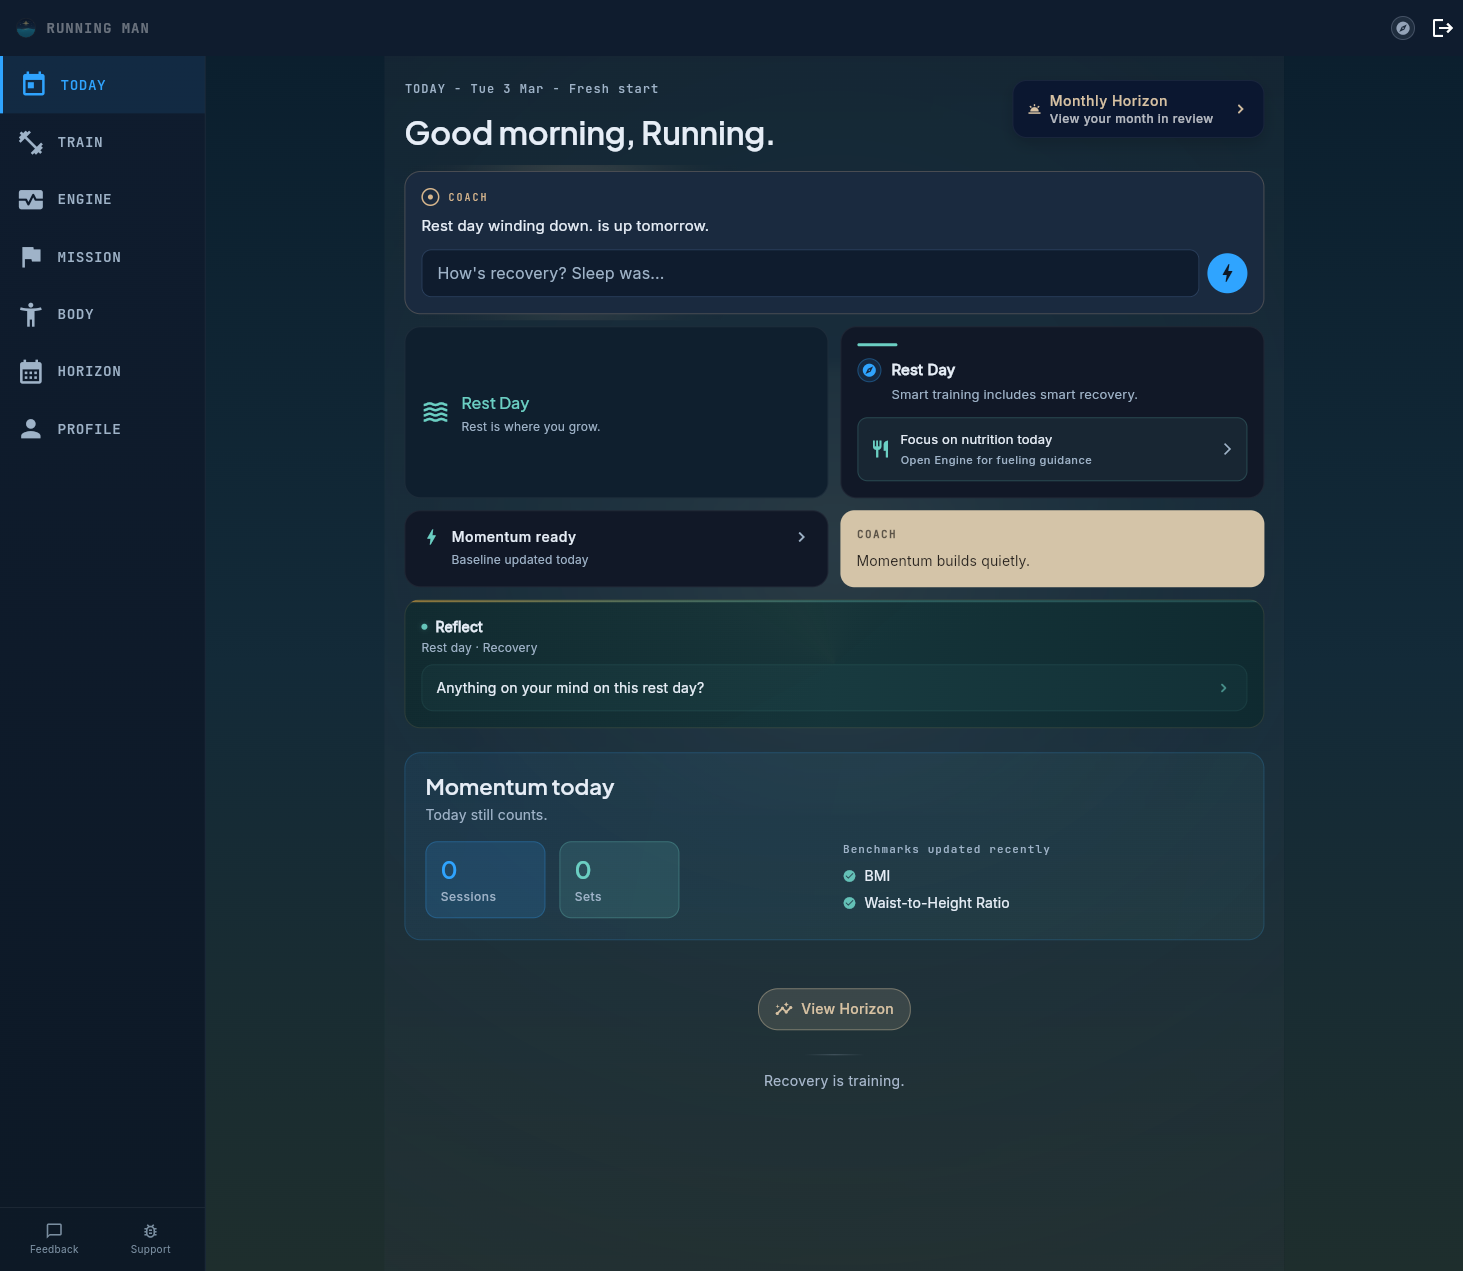Click the View Horizon button
Screen dimensions: 1463x1271
(834, 1009)
